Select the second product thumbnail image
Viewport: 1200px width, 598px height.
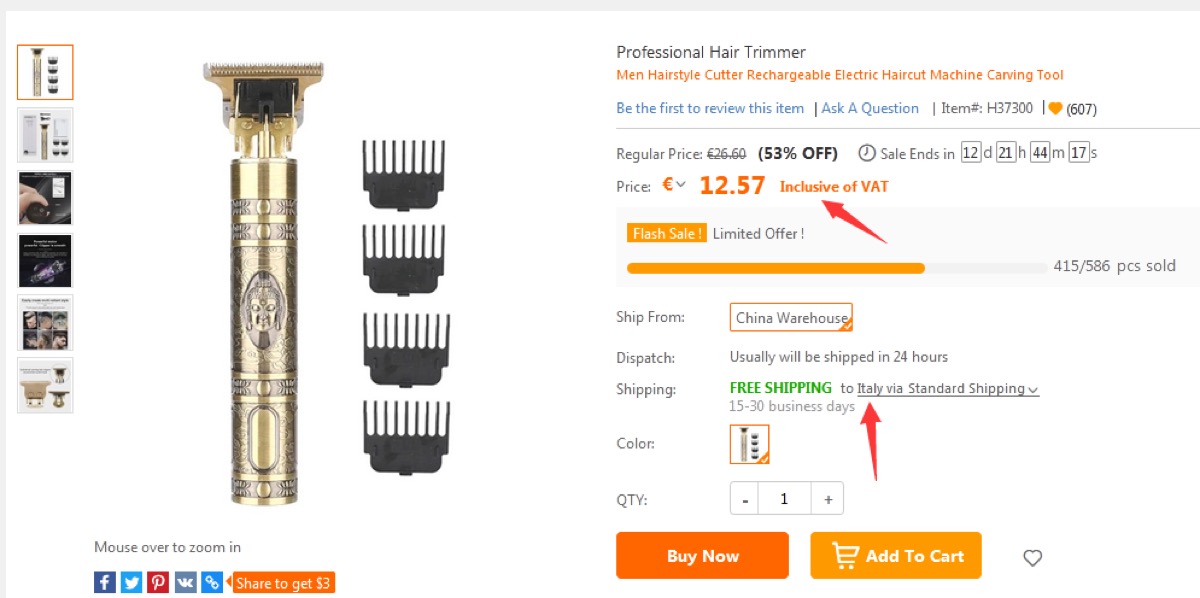45,135
